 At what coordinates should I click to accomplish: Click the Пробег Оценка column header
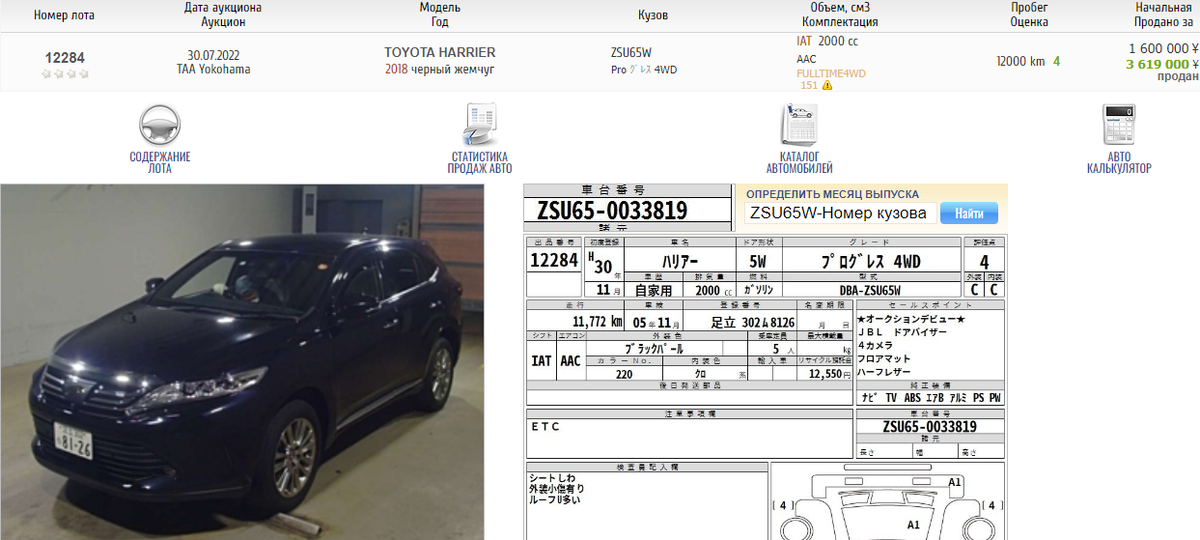[1029, 14]
